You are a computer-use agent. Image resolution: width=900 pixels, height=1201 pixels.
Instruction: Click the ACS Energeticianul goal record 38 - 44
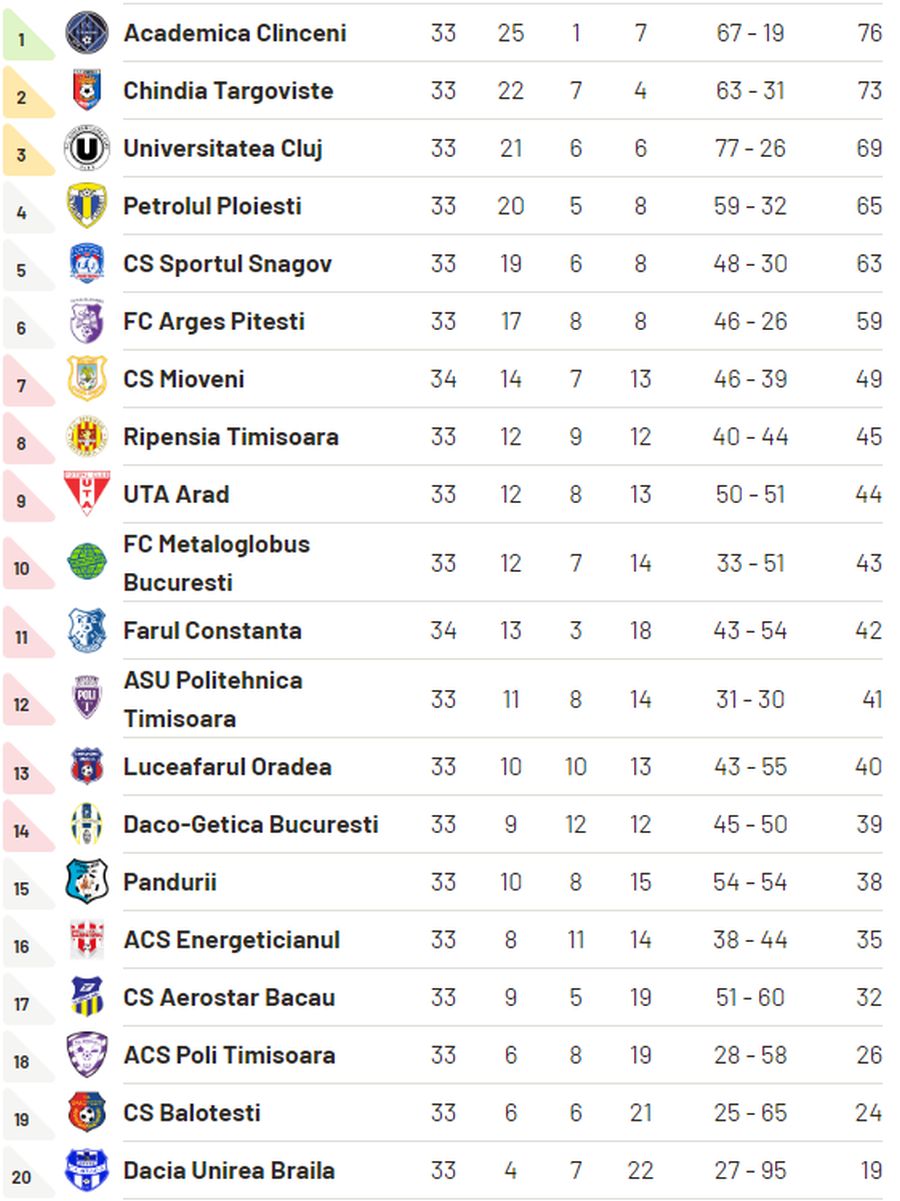pos(751,940)
